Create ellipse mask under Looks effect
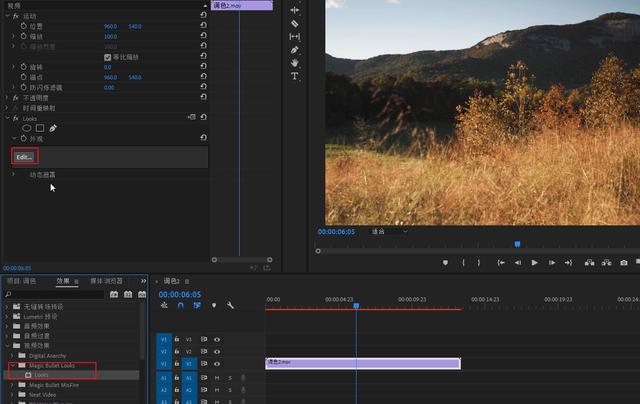Viewport: 640px width, 404px height. (x=27, y=128)
